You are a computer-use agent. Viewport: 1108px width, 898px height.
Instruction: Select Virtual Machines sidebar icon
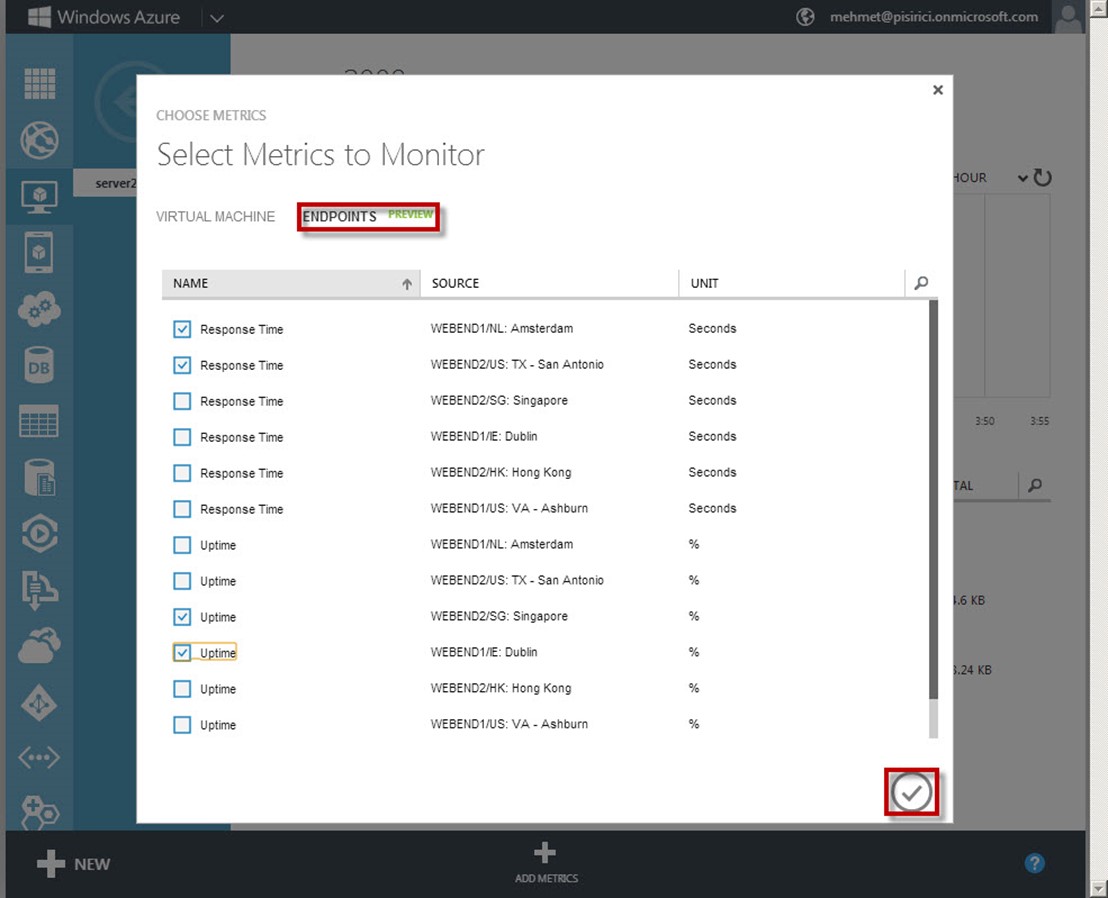40,197
